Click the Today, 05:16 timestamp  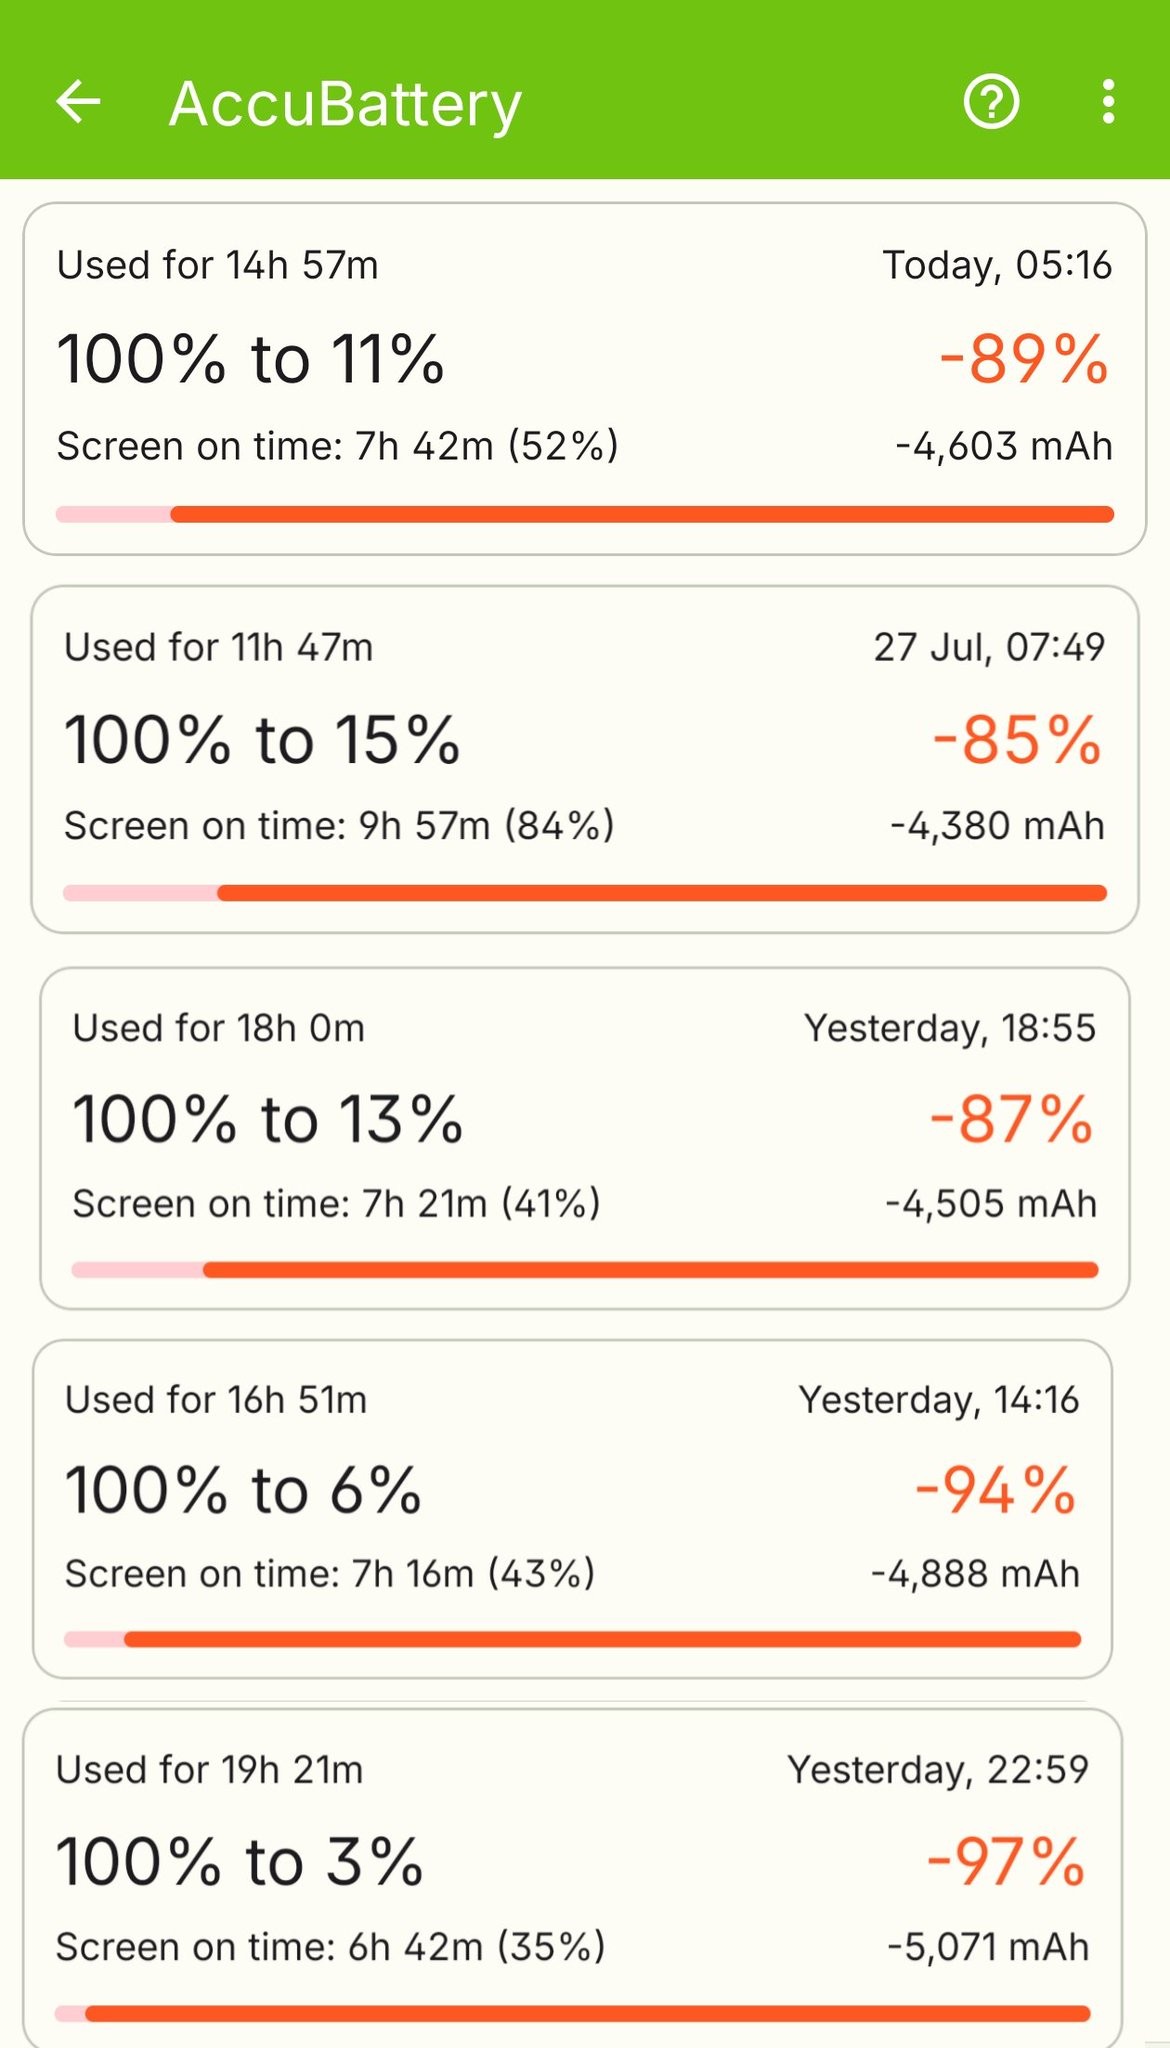pyautogui.click(x=996, y=265)
